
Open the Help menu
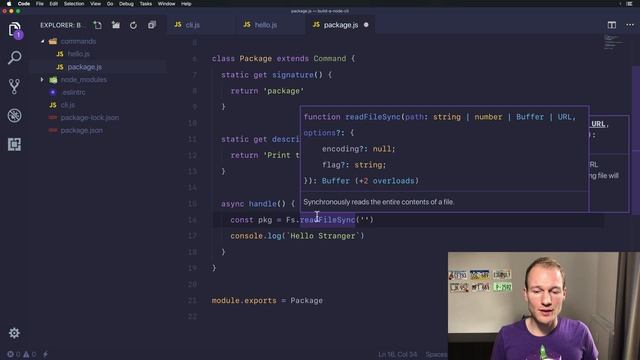pos(186,4)
